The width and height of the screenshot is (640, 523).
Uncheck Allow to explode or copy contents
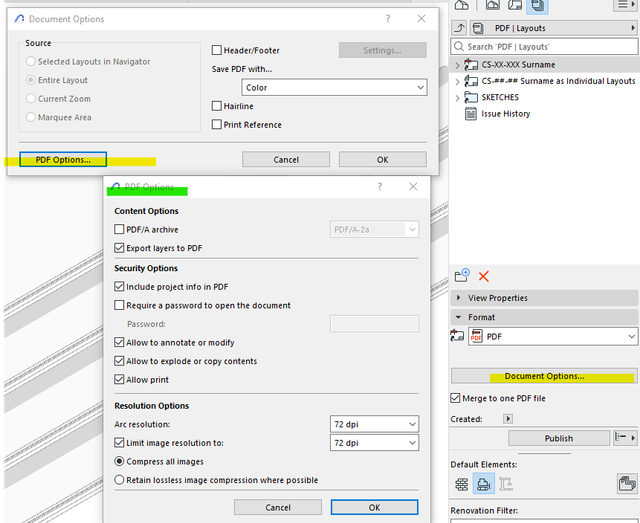pos(119,361)
